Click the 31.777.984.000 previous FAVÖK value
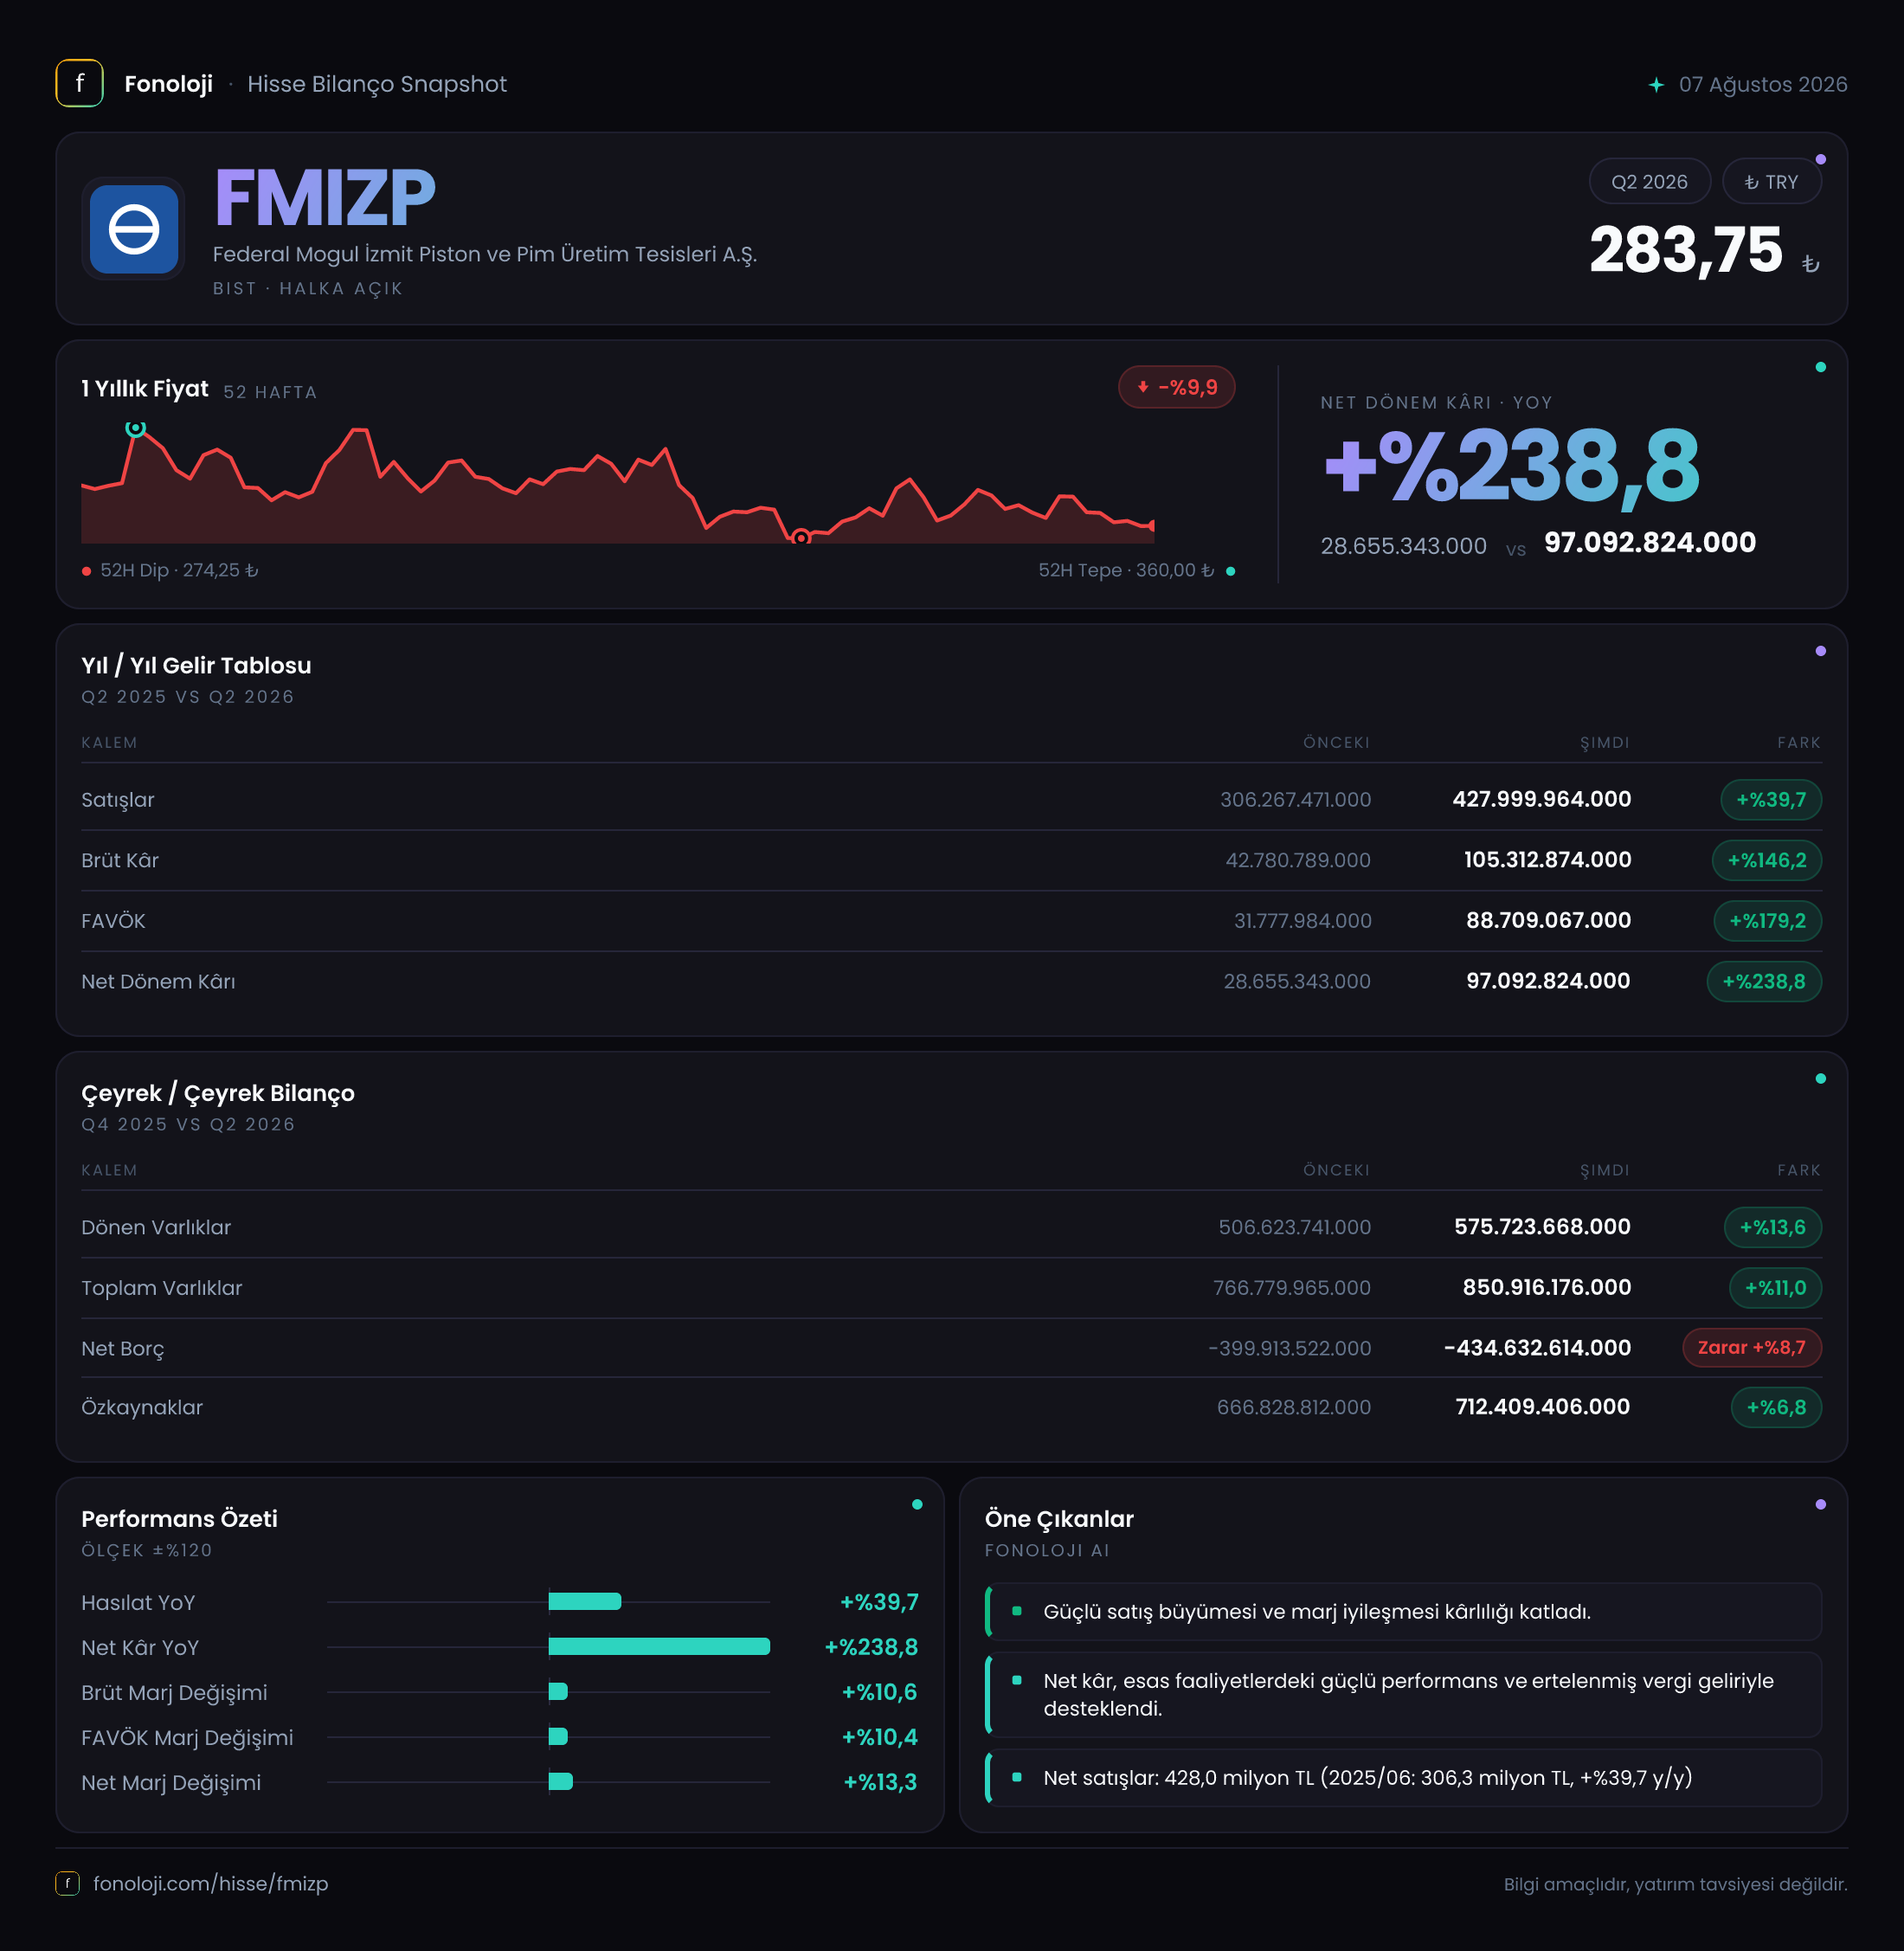 [1302, 921]
